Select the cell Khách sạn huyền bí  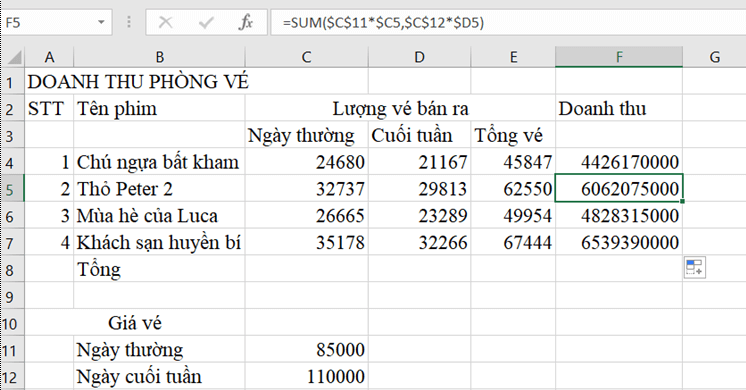159,243
